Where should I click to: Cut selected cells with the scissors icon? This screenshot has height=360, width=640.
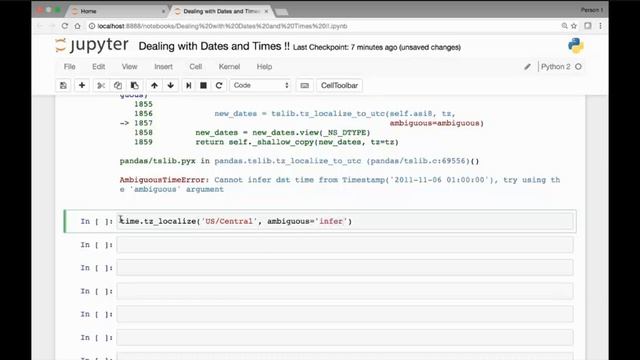[101, 85]
